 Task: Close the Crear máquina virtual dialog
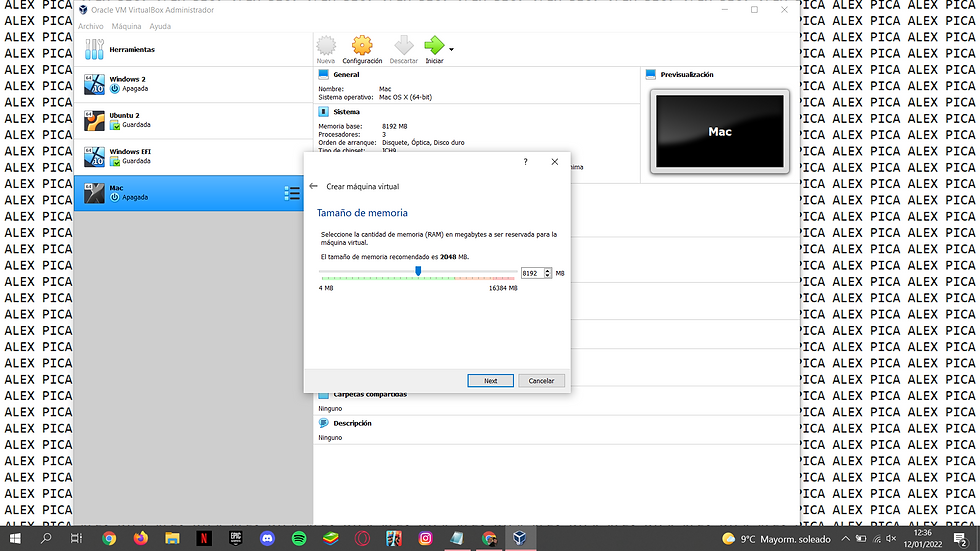point(554,162)
